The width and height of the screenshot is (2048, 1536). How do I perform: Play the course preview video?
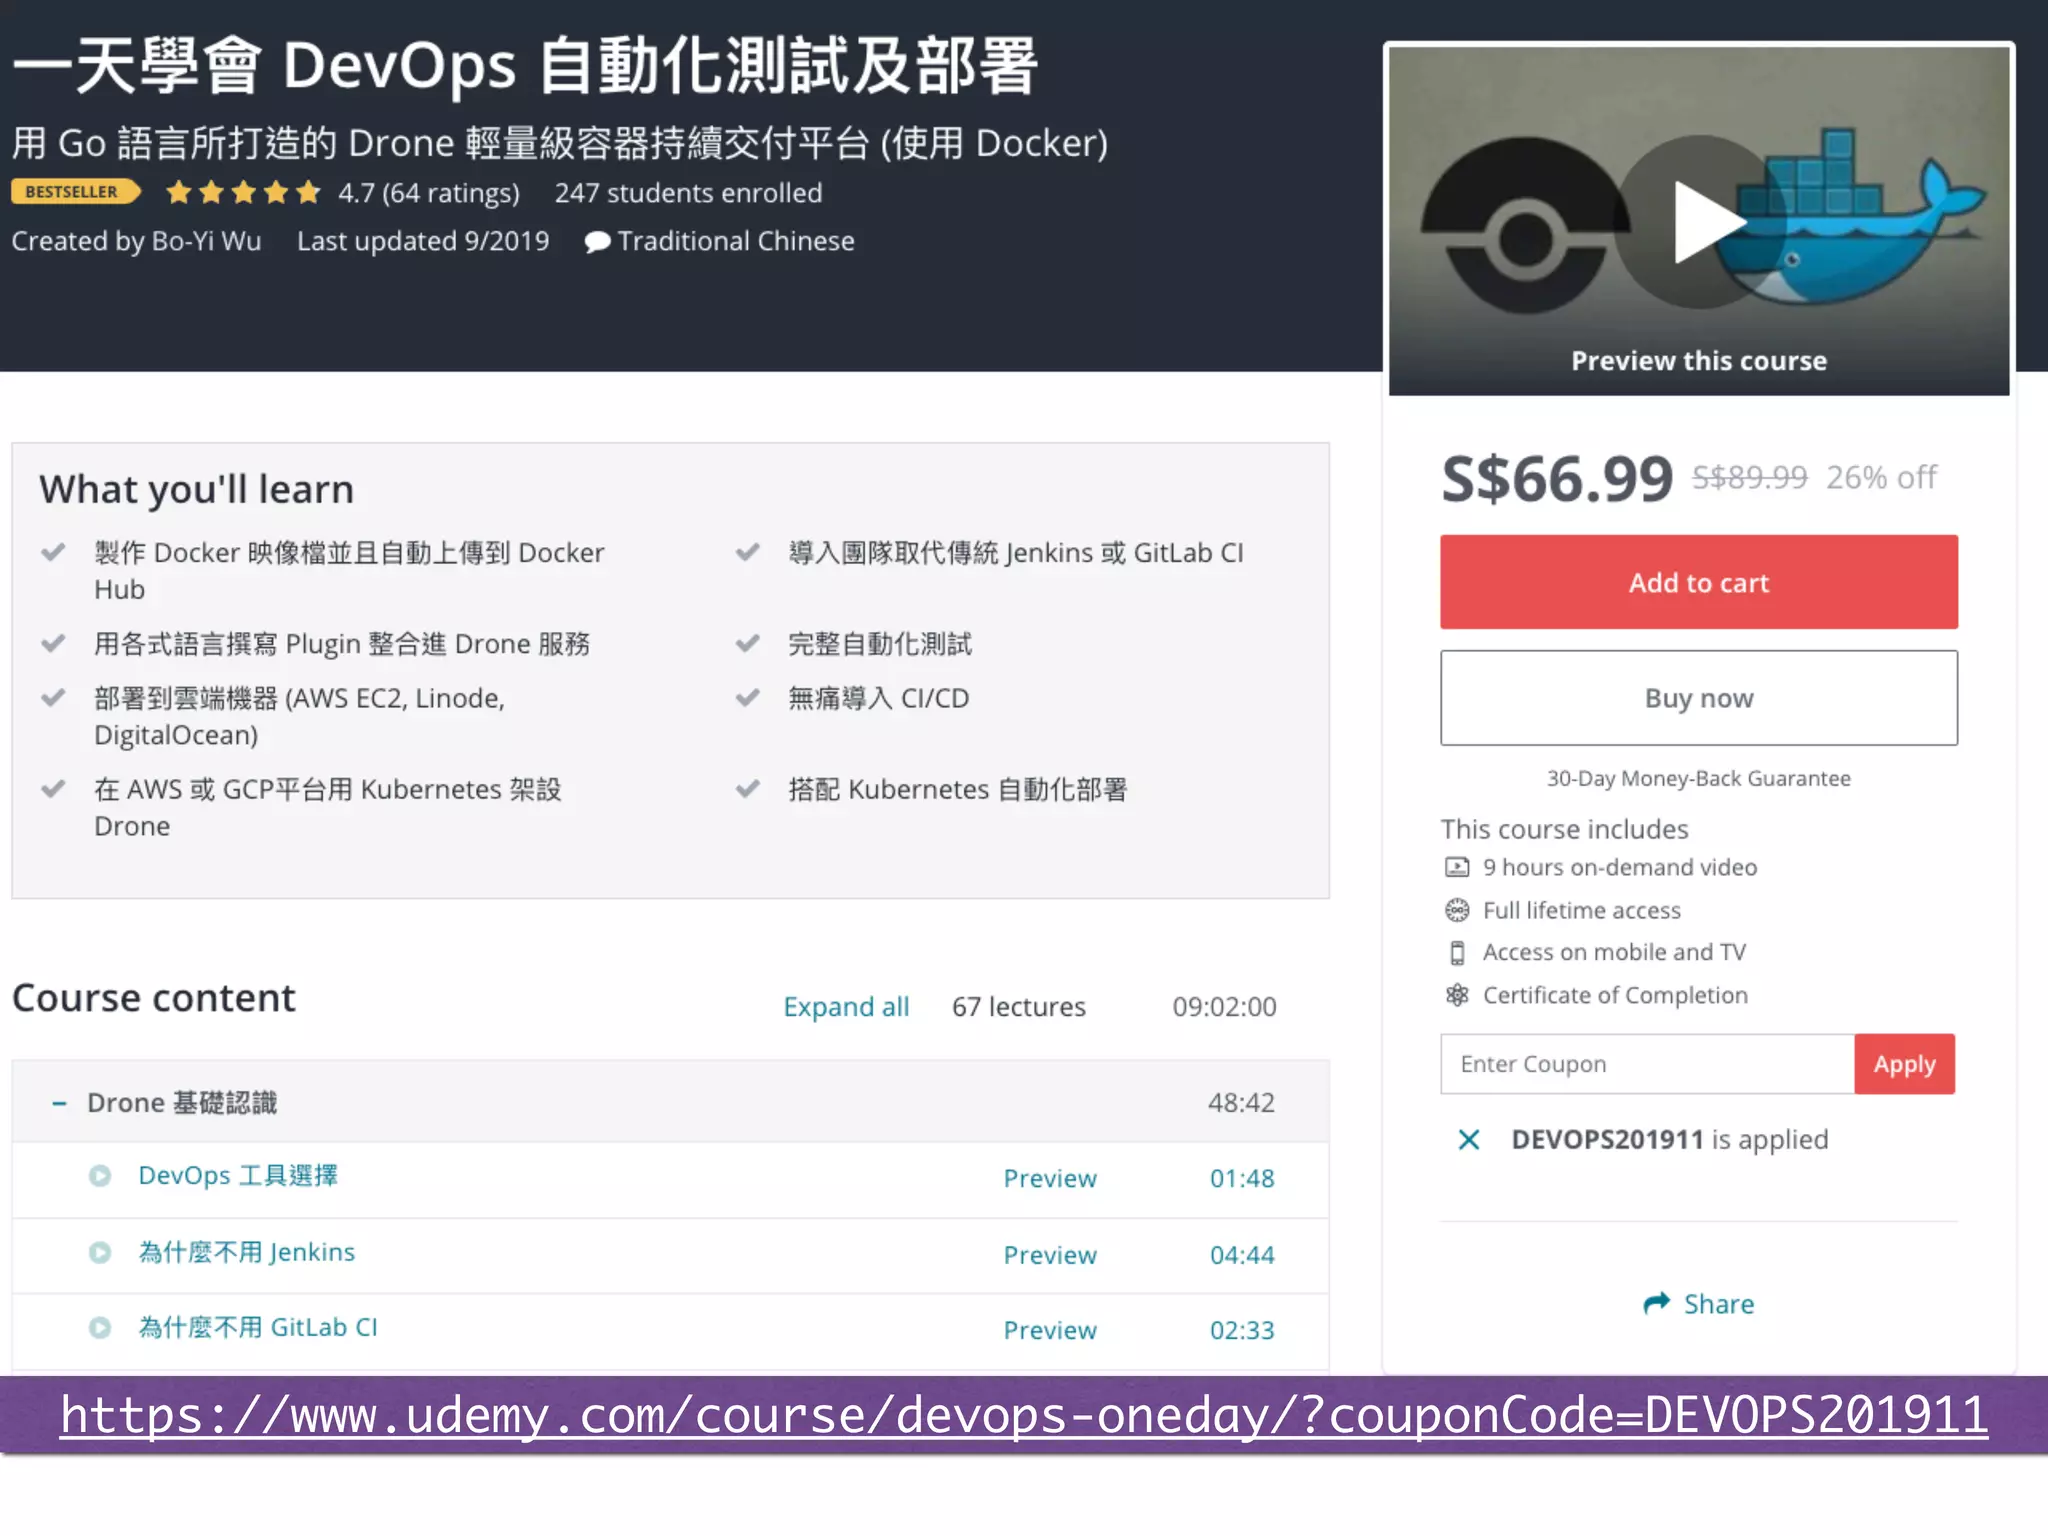coord(1699,222)
